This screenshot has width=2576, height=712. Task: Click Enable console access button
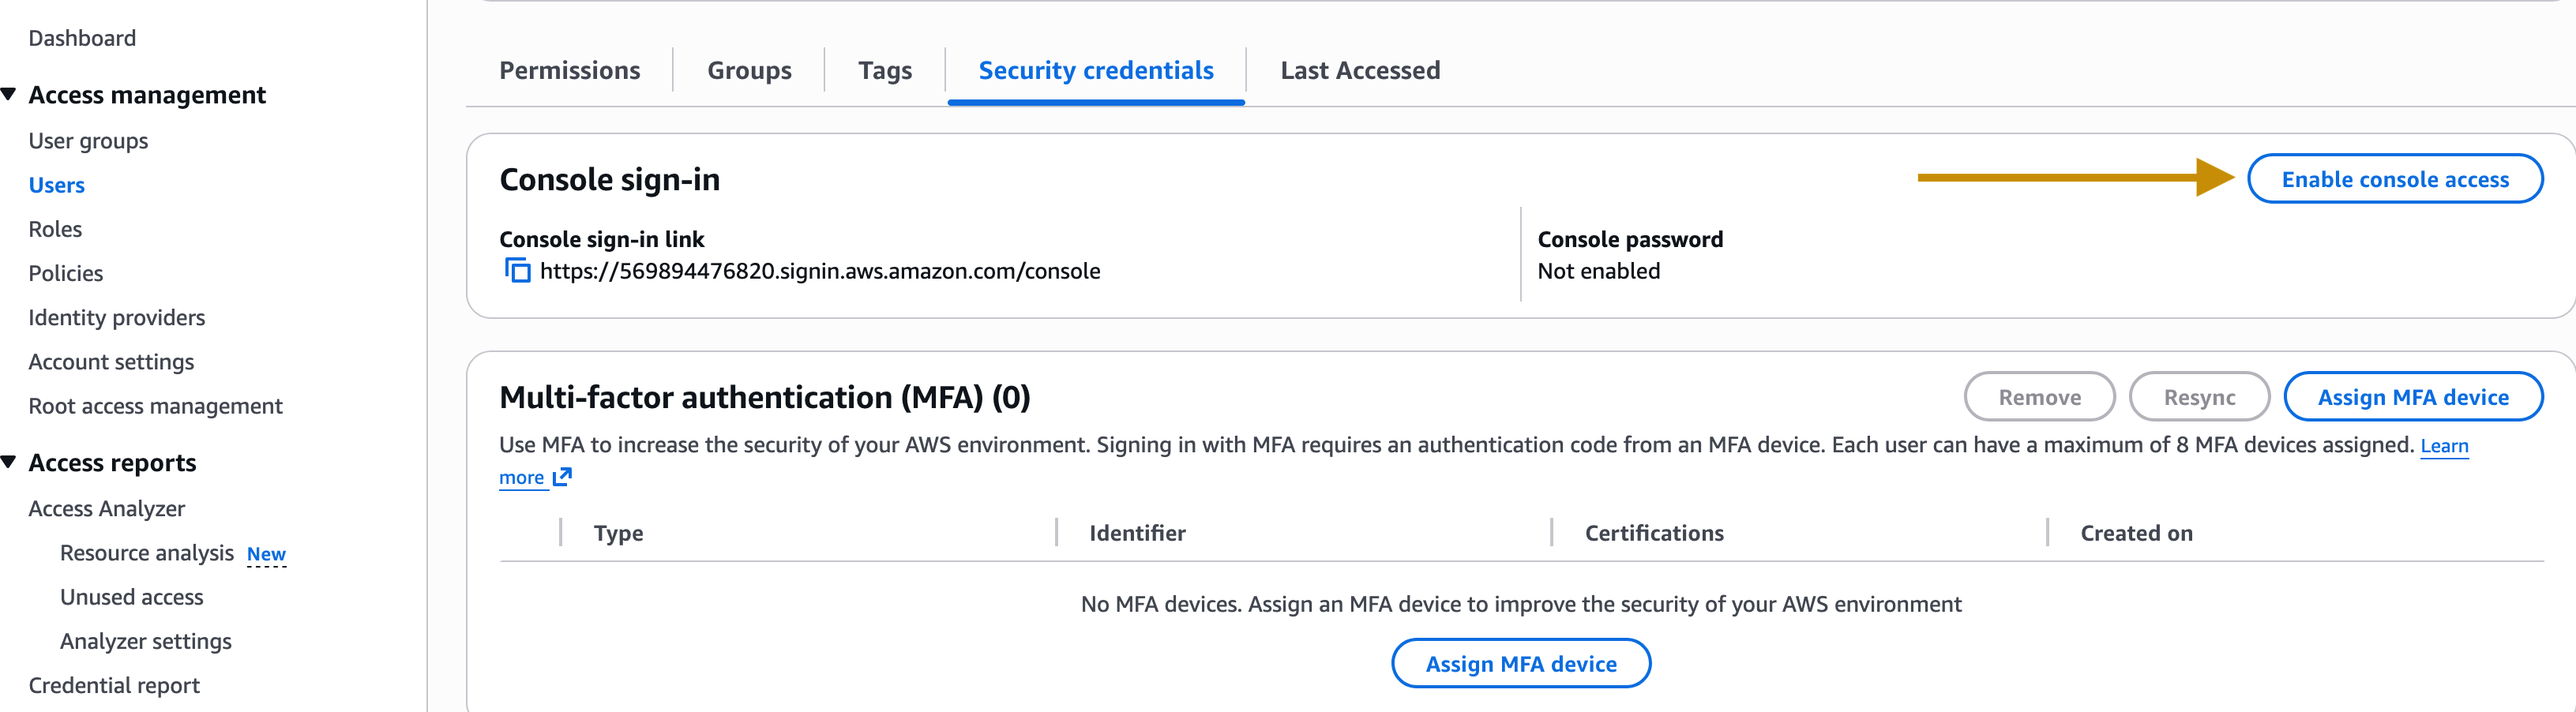pos(2394,180)
